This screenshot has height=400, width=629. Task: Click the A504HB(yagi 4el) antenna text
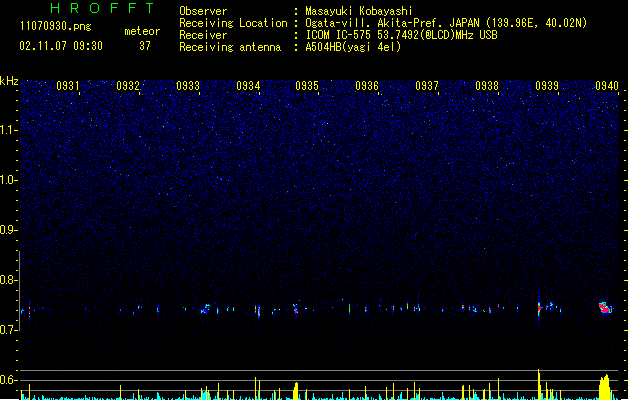[x=353, y=47]
